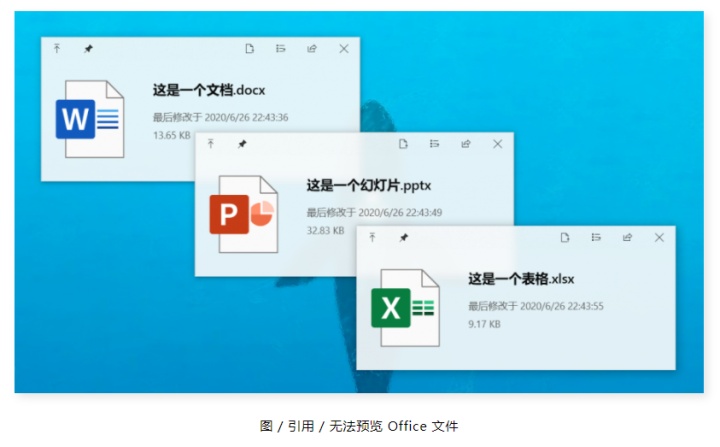
Task: Select the text 最后修改于 2020/6/26 22:43:49
Action: (374, 212)
